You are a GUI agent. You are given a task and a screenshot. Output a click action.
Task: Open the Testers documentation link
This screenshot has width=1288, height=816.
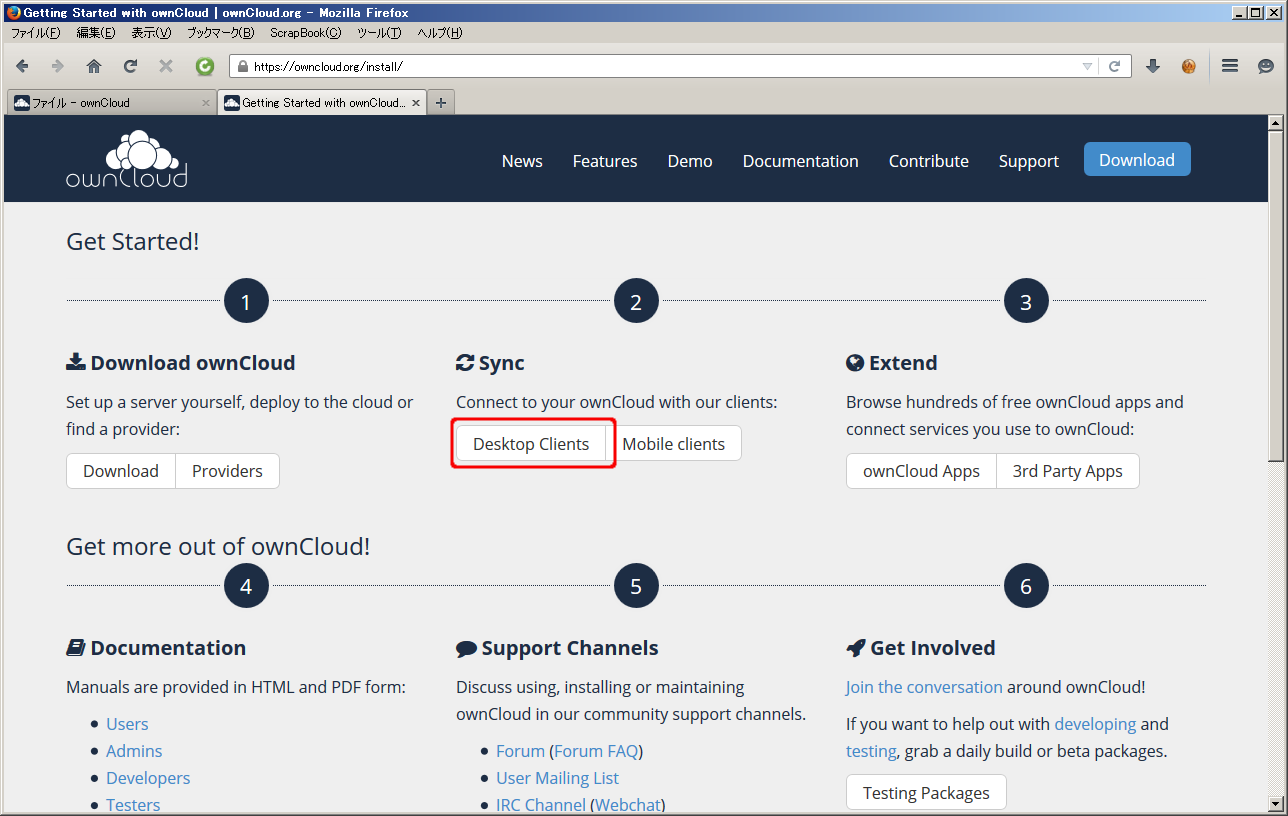[133, 805]
